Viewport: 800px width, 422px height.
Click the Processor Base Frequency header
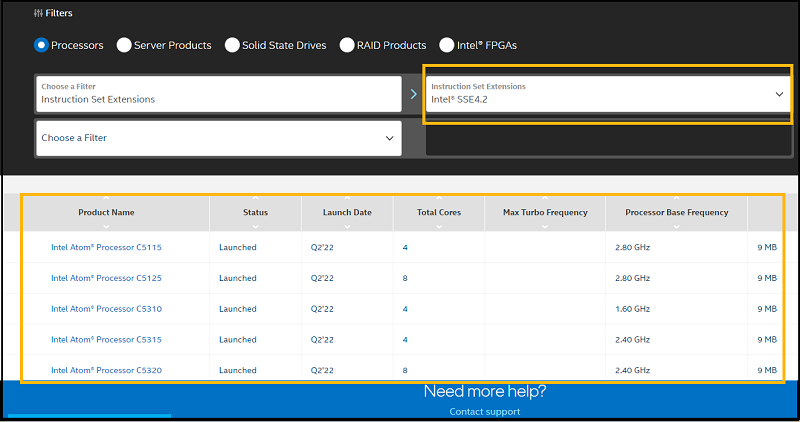[x=677, y=212]
